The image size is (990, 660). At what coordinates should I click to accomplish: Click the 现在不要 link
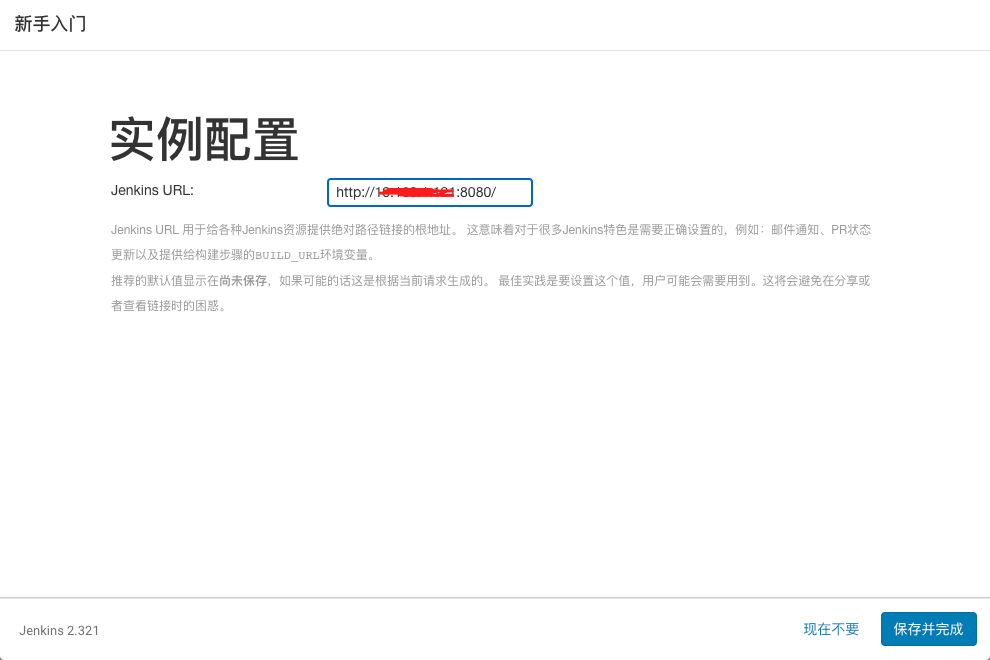[x=831, y=629]
